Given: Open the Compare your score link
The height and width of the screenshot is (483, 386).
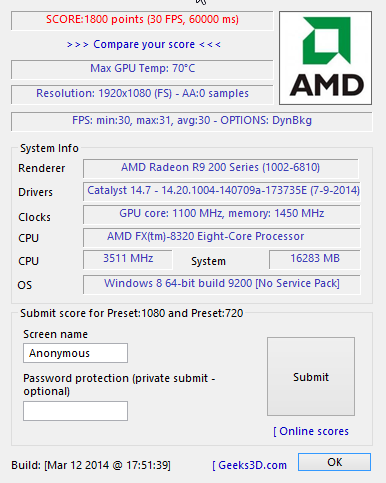Looking at the screenshot, I should point(144,44).
